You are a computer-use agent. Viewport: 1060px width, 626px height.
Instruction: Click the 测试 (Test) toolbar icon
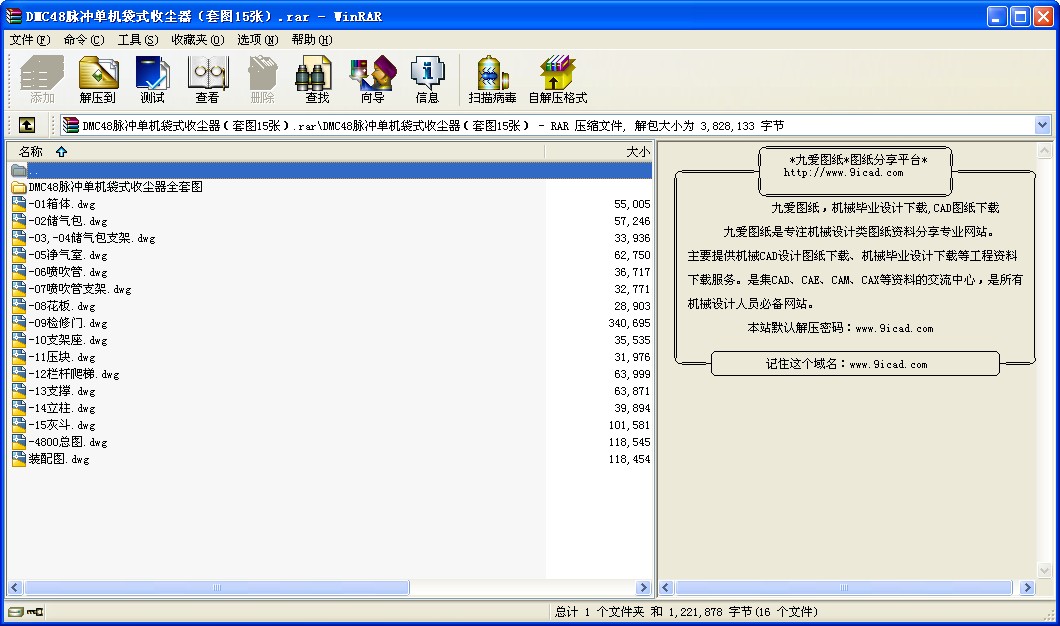(x=152, y=80)
